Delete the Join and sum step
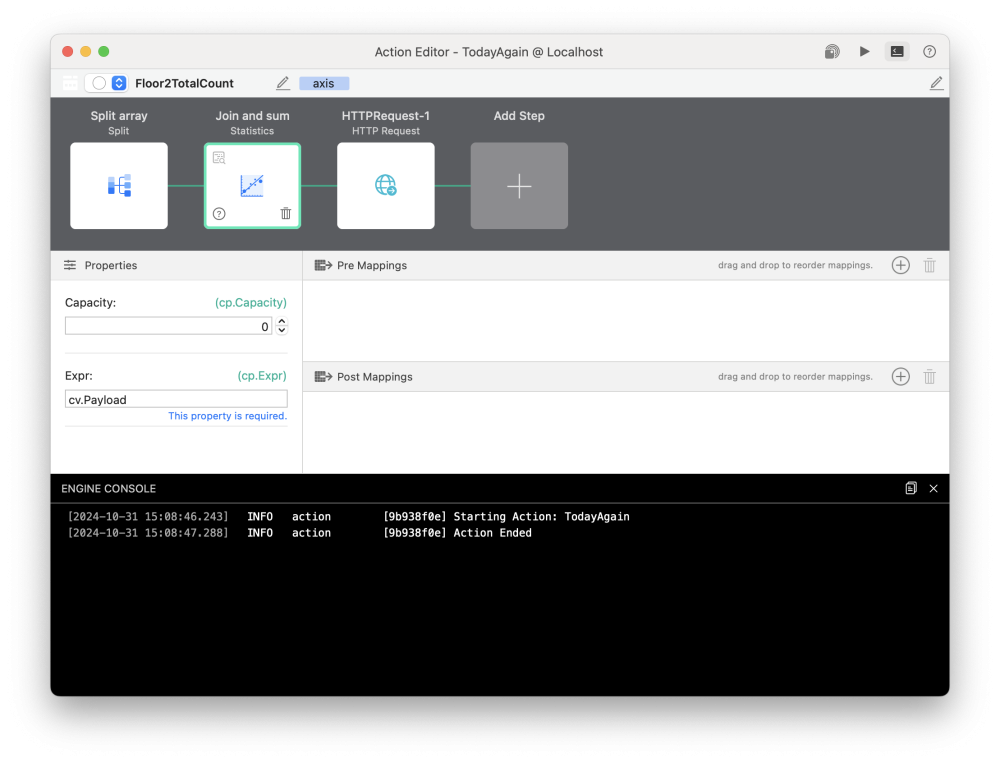1000x763 pixels. (286, 214)
